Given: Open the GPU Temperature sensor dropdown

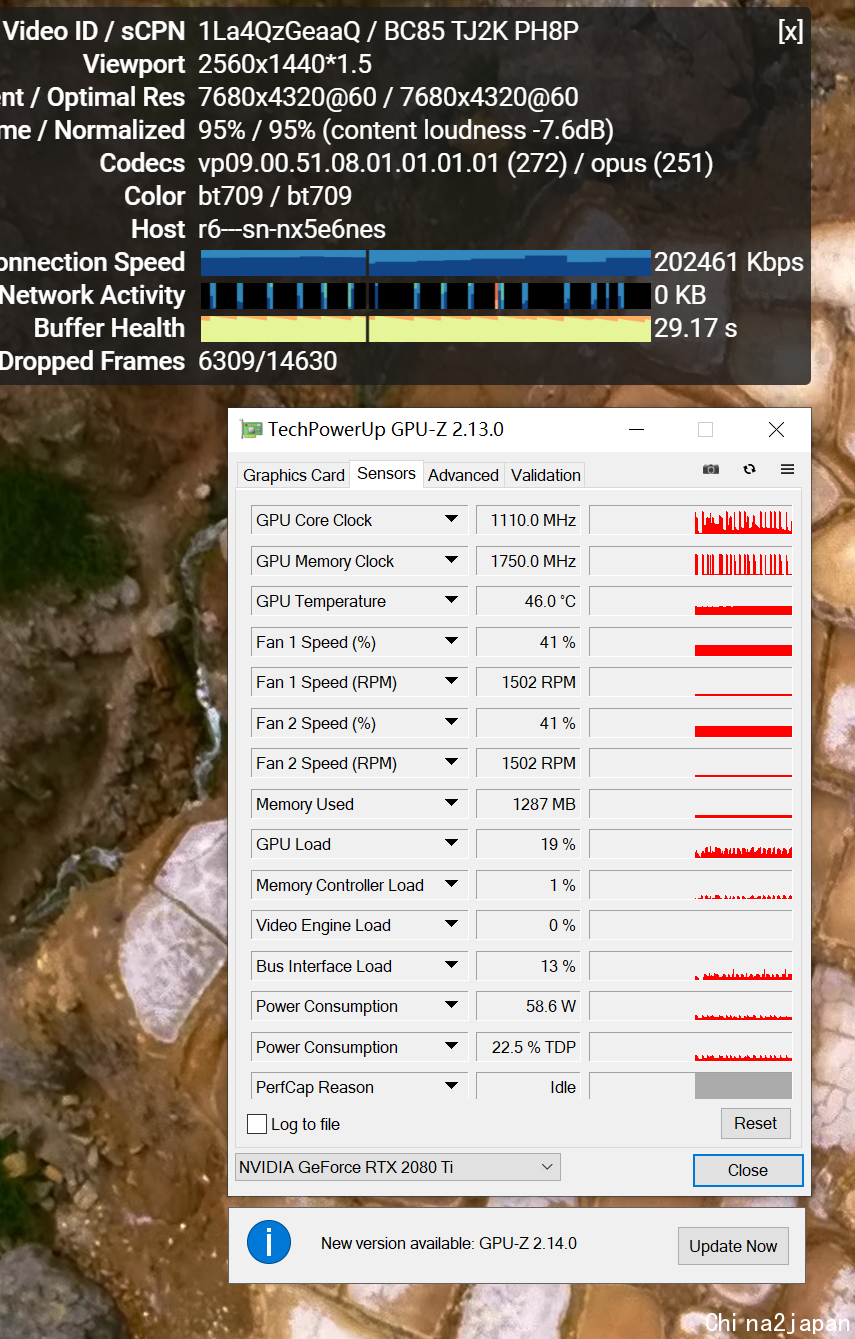Looking at the screenshot, I should pyautogui.click(x=452, y=601).
